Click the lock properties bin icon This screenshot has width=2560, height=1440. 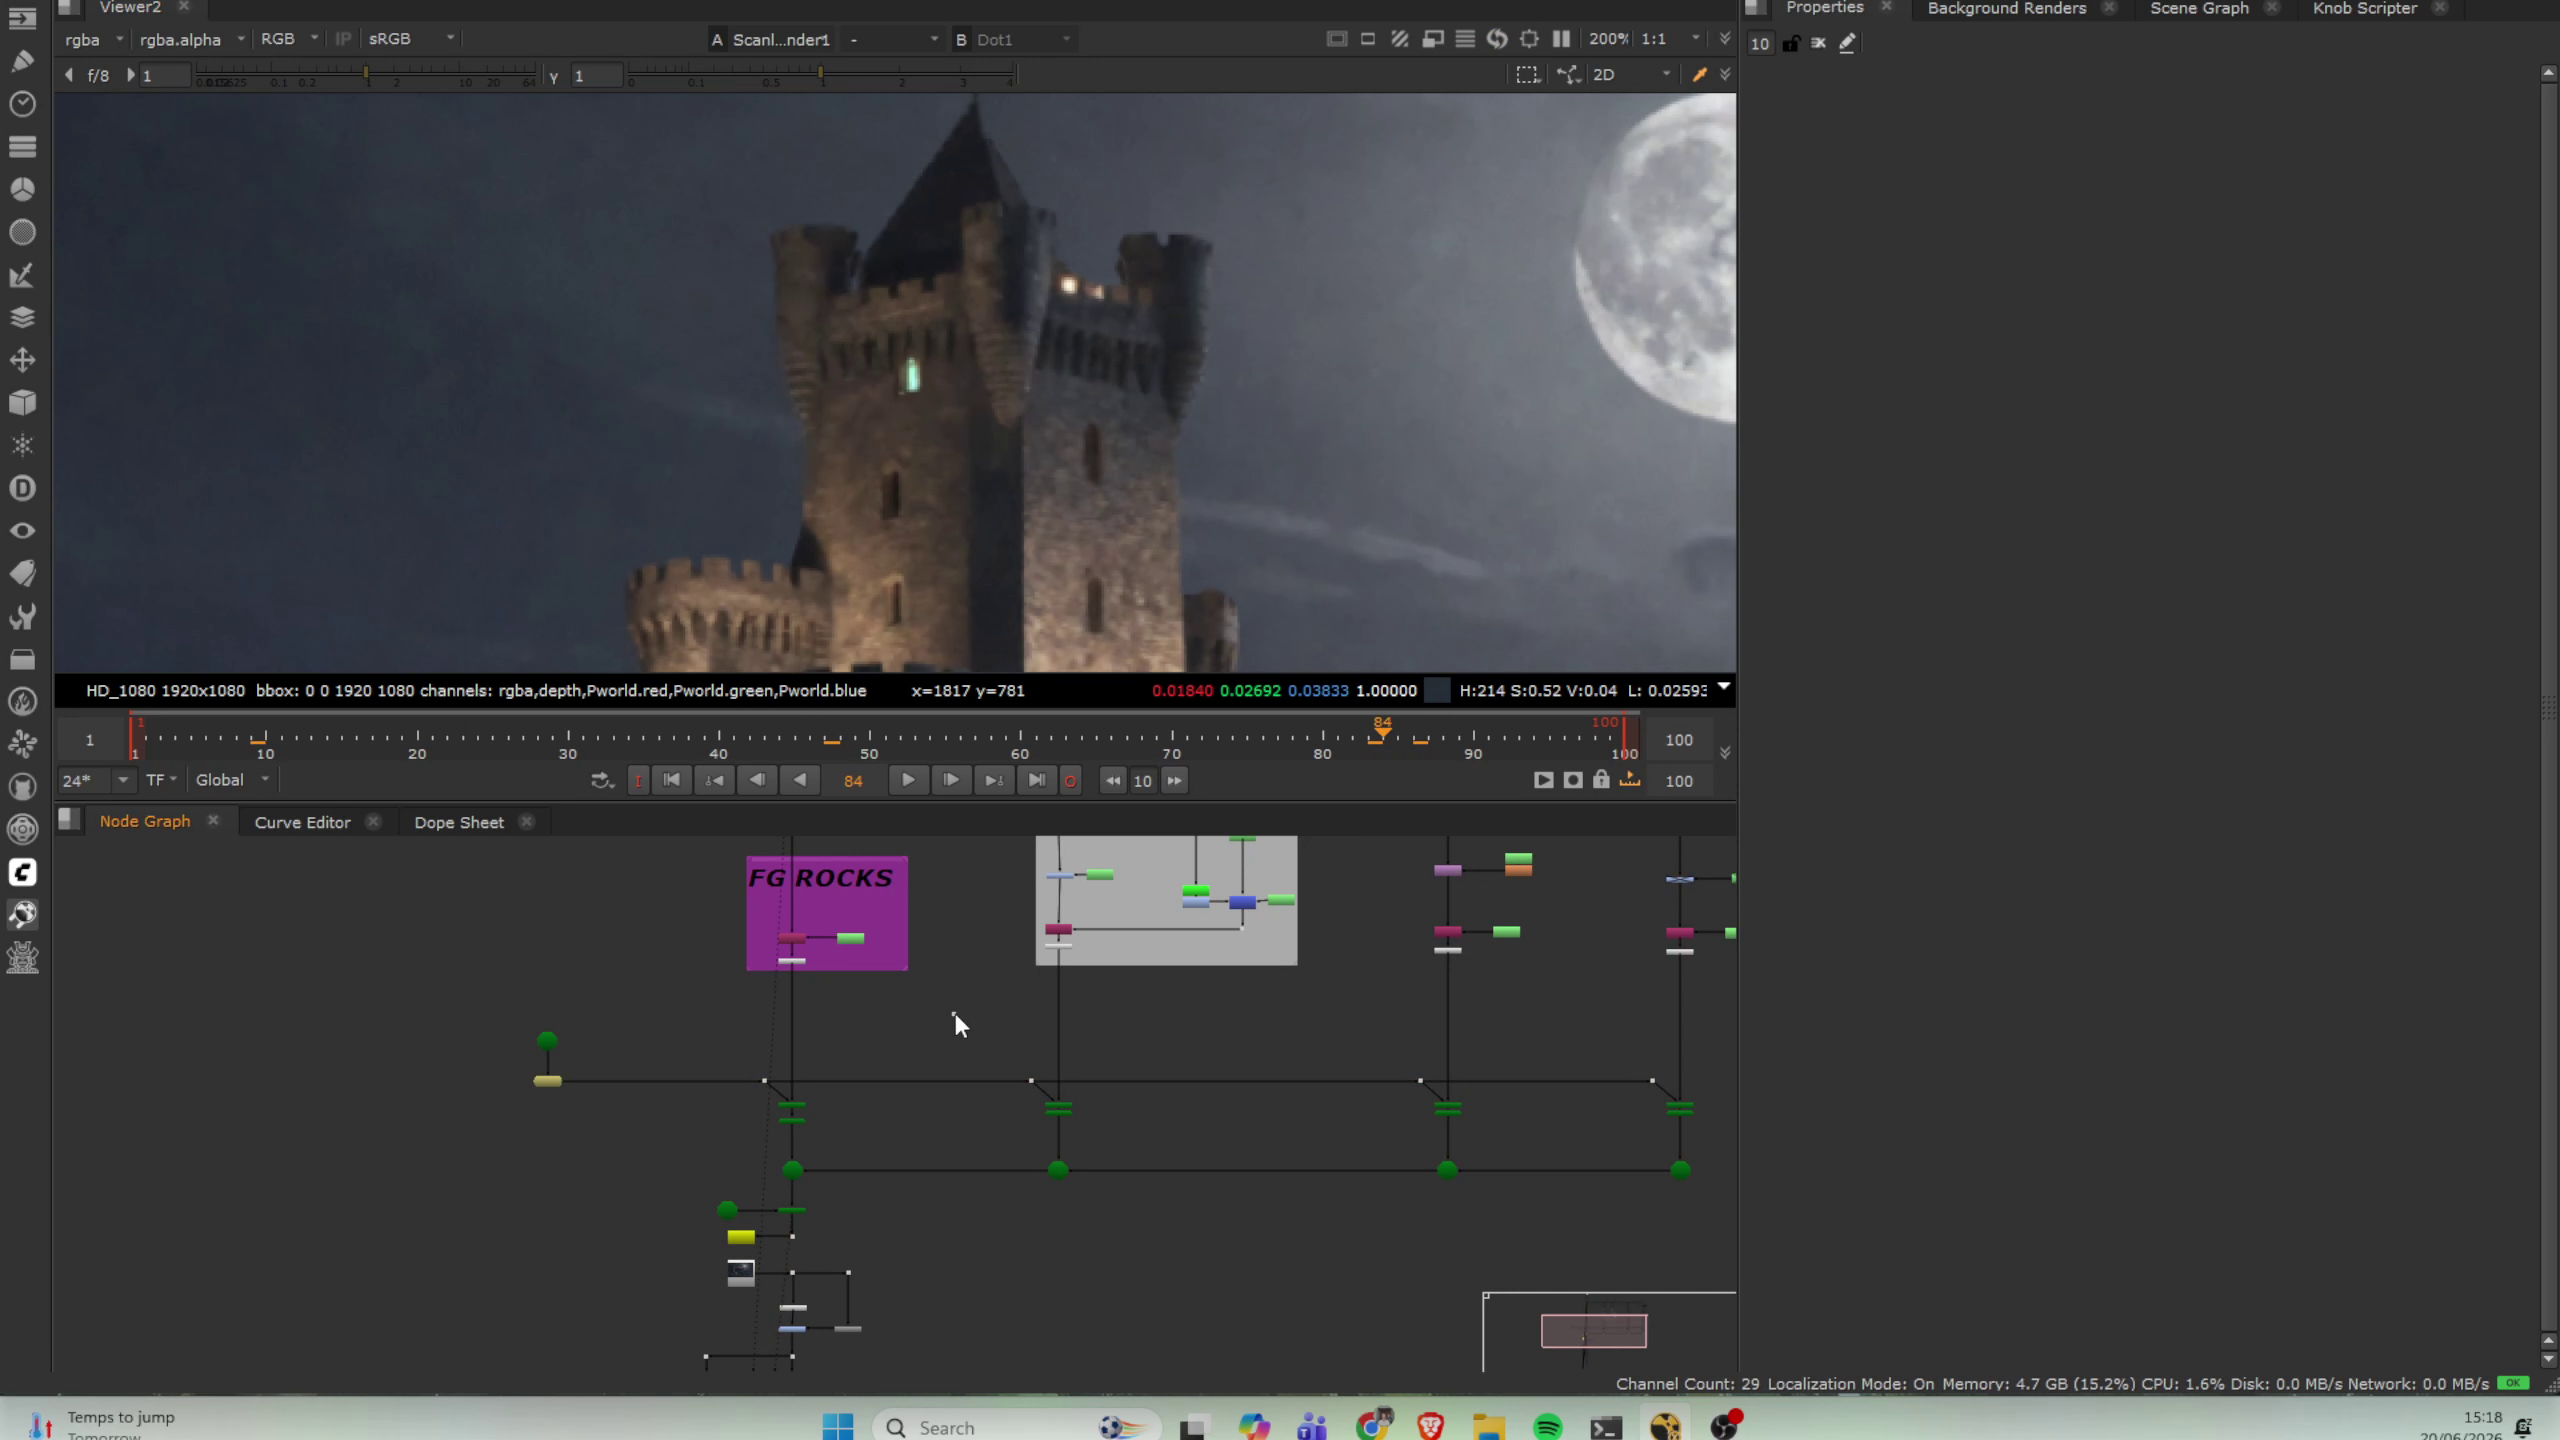pyautogui.click(x=1791, y=43)
